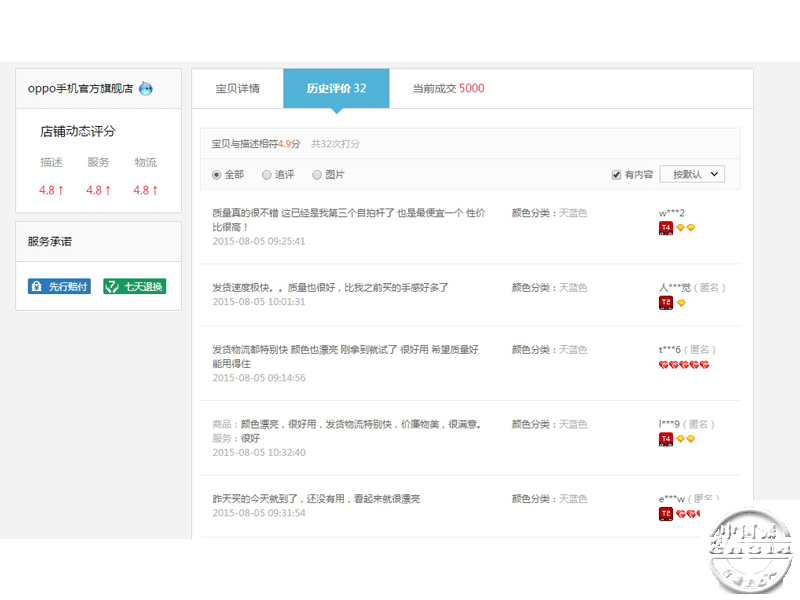Click the 服务：很好 line in l***9's review

pos(236,438)
